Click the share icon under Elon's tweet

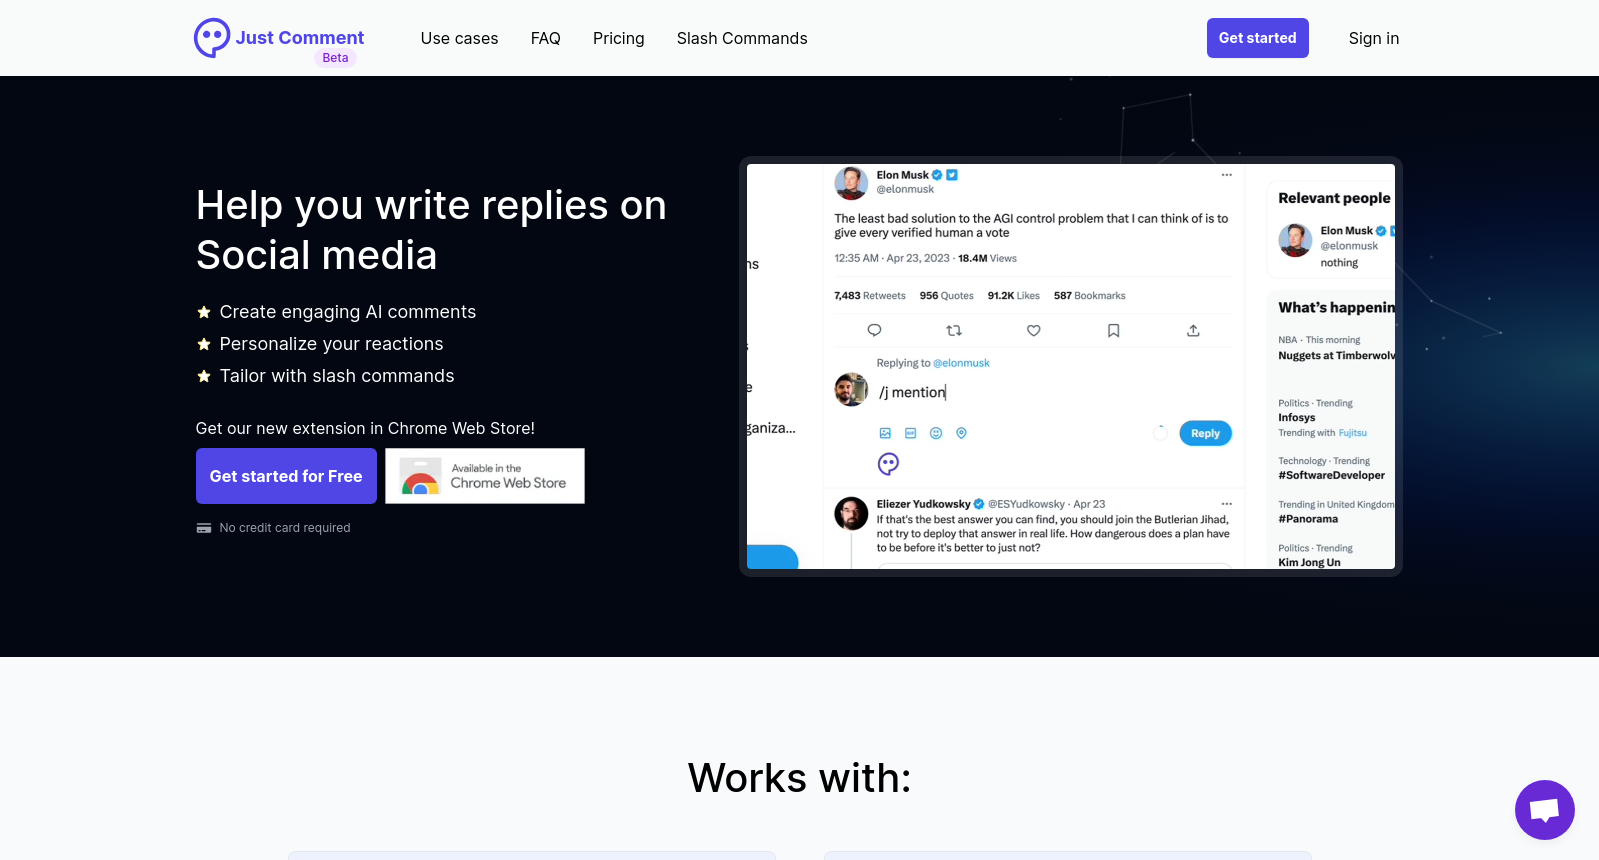pos(1193,330)
